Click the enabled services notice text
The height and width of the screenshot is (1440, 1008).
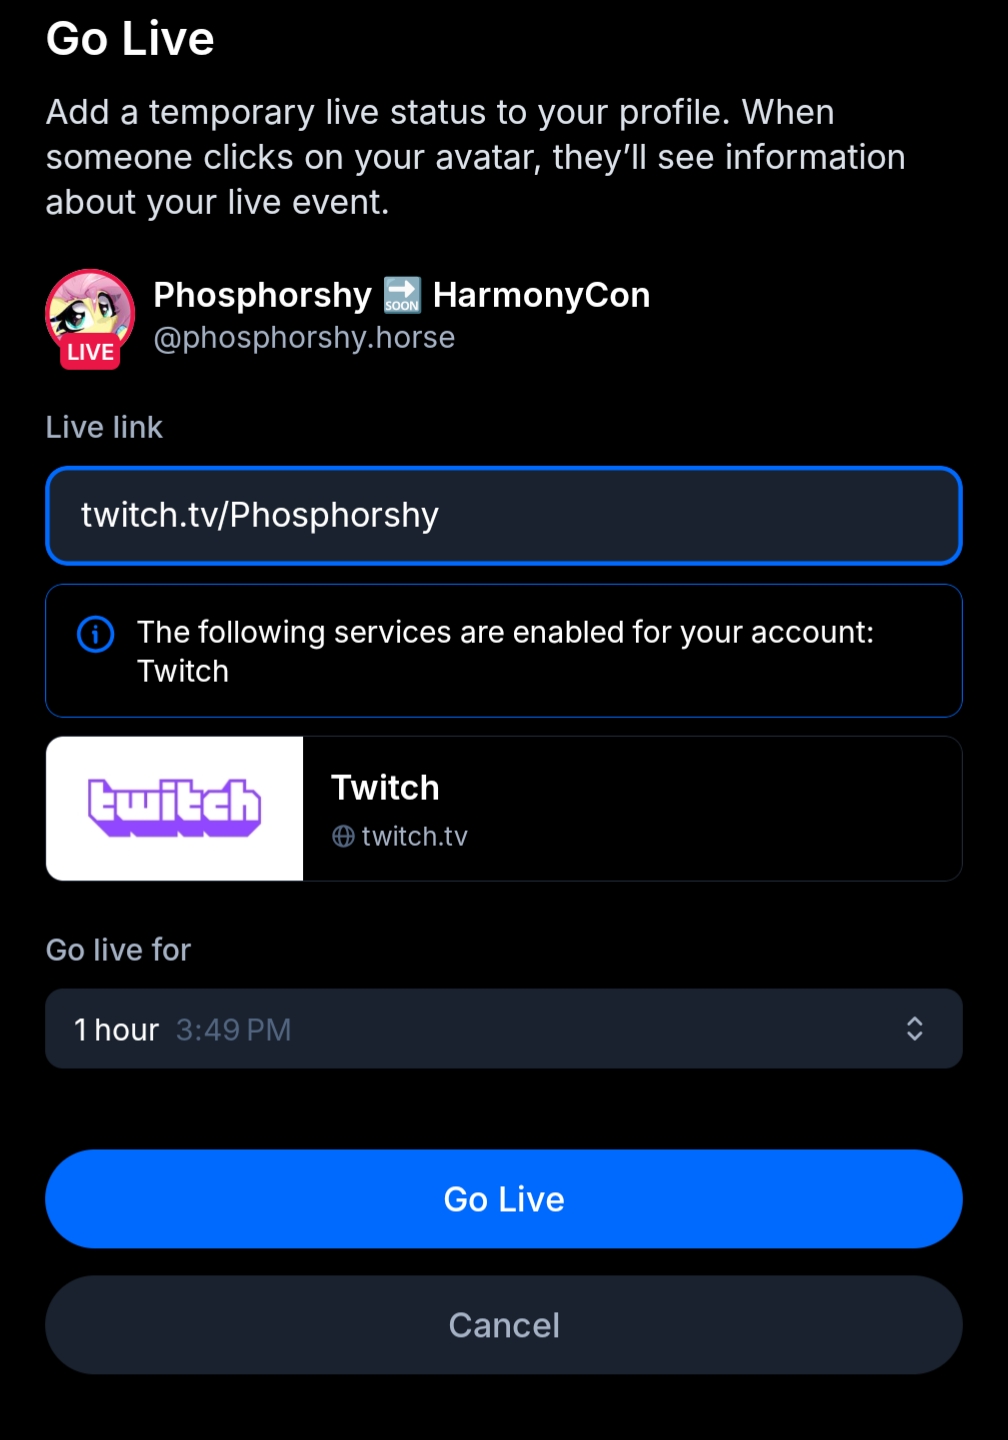click(x=505, y=651)
